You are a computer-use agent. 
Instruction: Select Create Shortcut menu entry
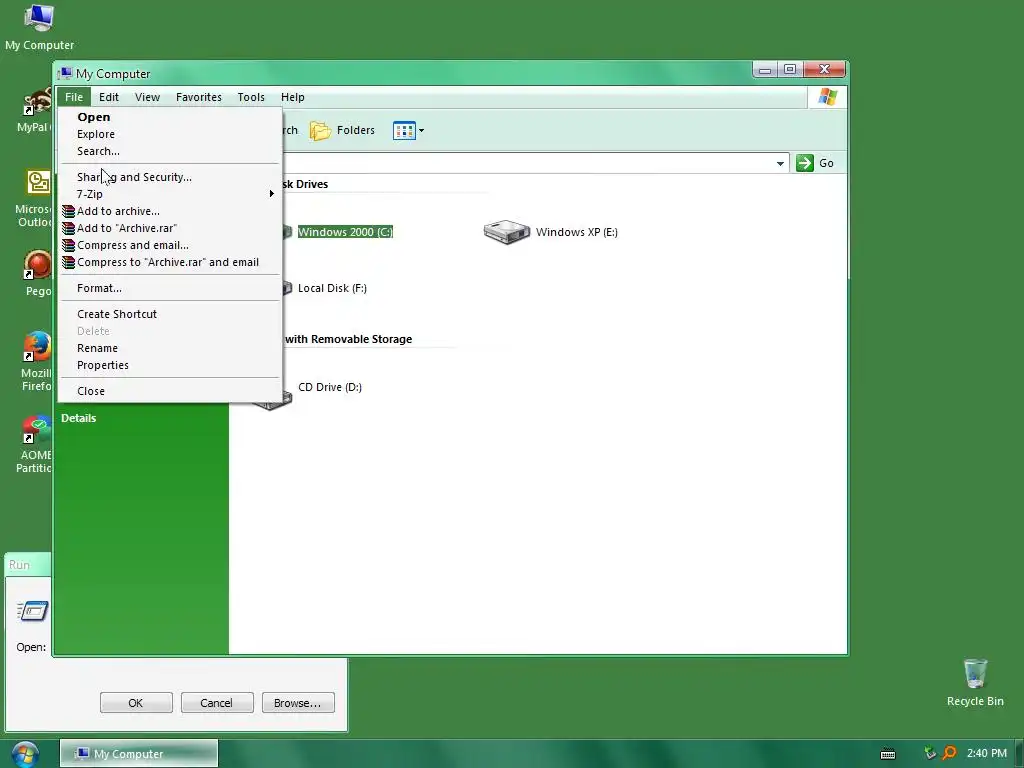coord(170,314)
